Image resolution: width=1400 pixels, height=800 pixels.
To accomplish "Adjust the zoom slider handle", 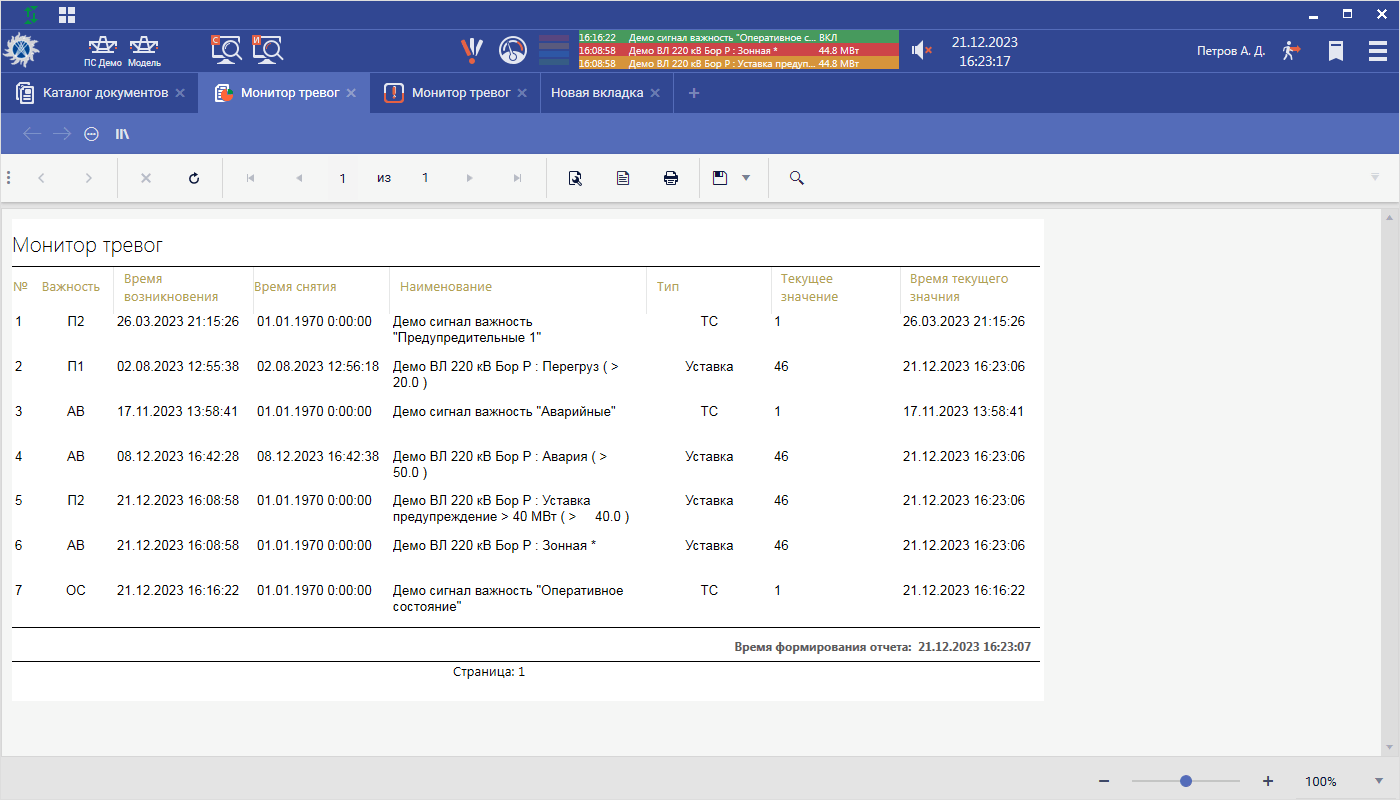I will point(1185,781).
